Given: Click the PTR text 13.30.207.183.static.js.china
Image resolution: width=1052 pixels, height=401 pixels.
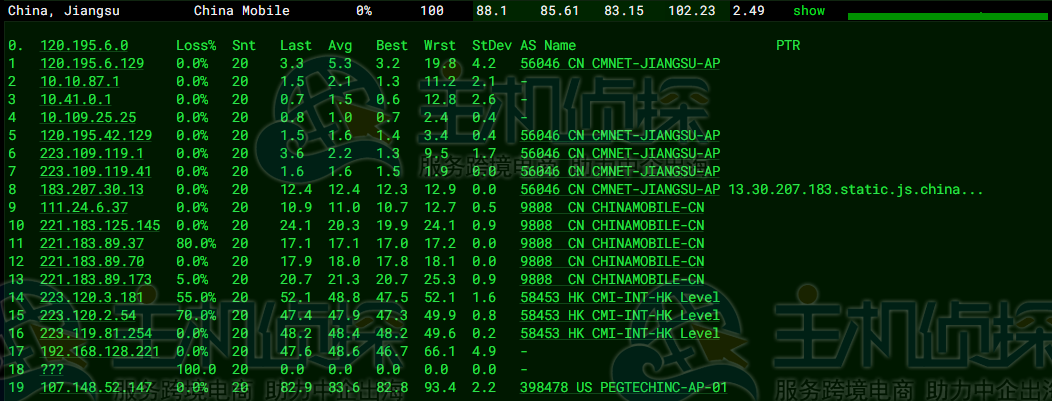Looking at the screenshot, I should (856, 190).
